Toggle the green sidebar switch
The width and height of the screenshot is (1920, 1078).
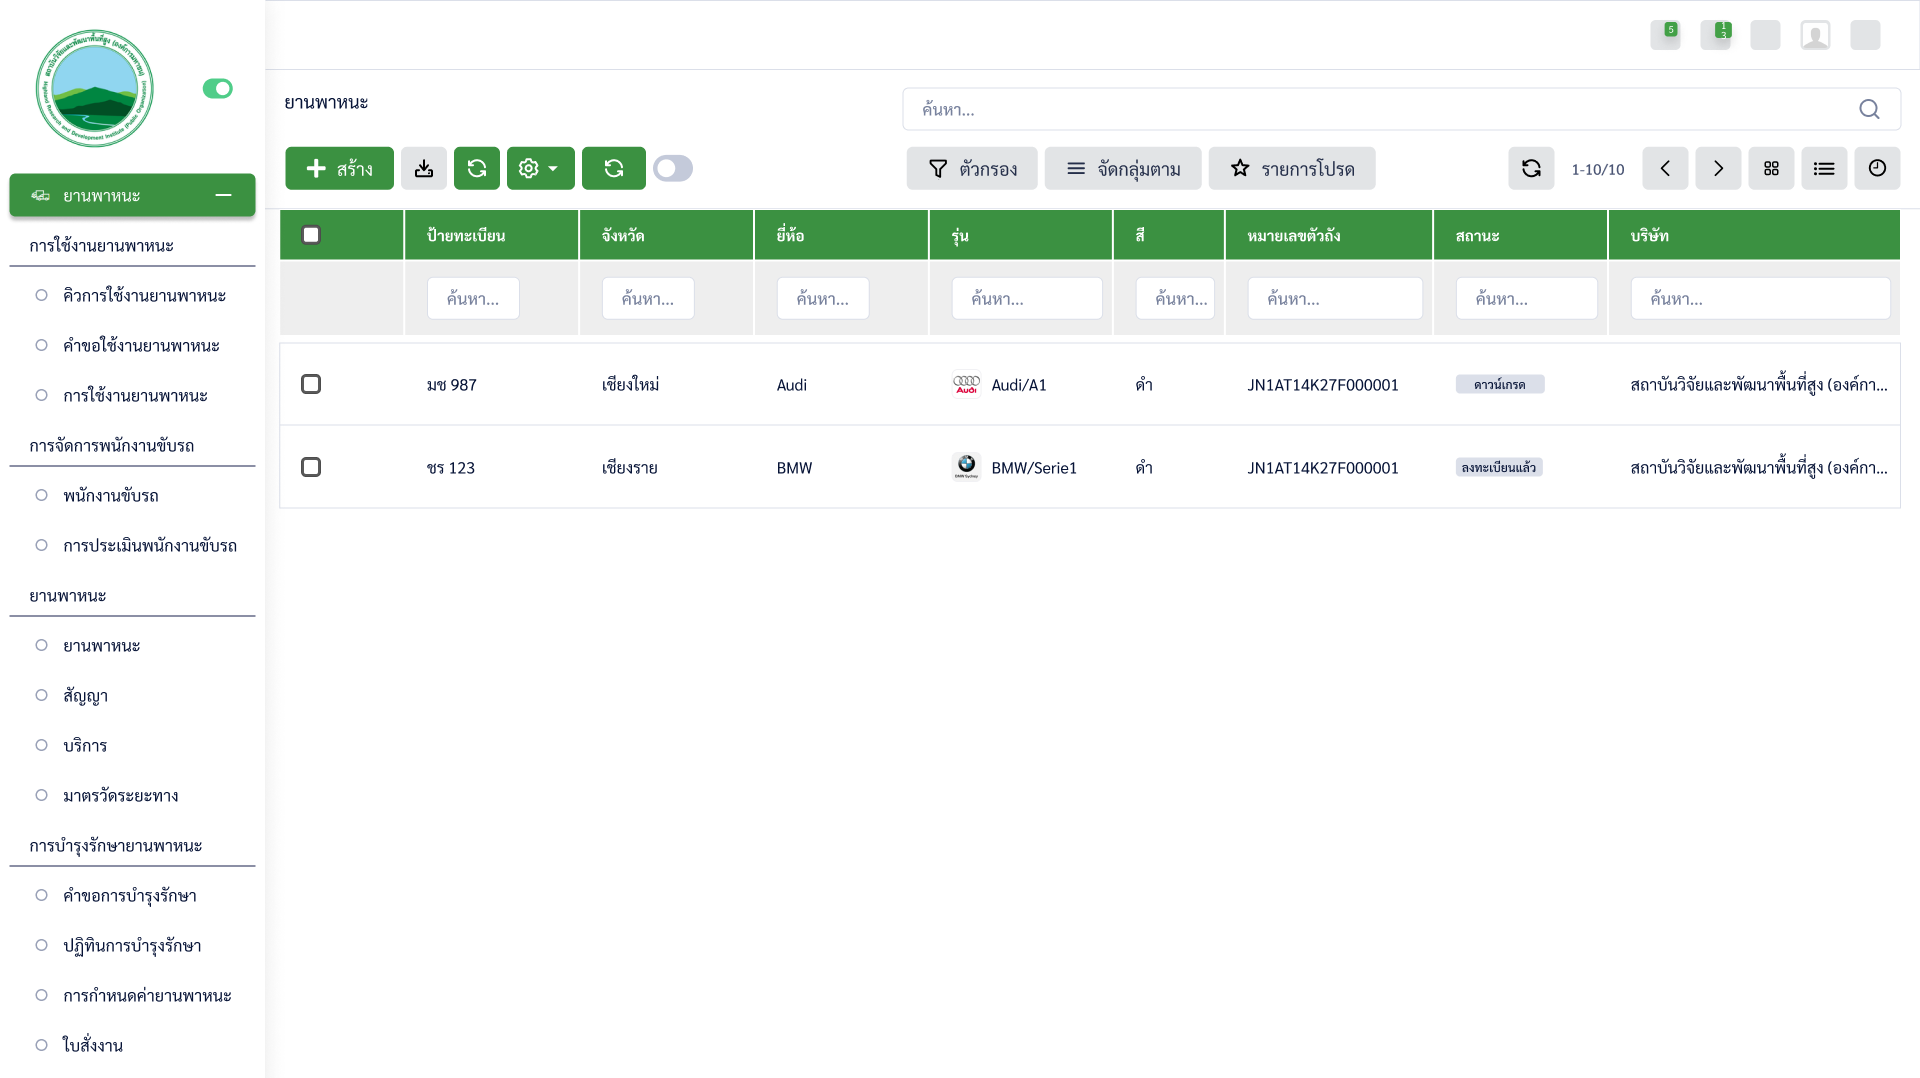[x=217, y=89]
